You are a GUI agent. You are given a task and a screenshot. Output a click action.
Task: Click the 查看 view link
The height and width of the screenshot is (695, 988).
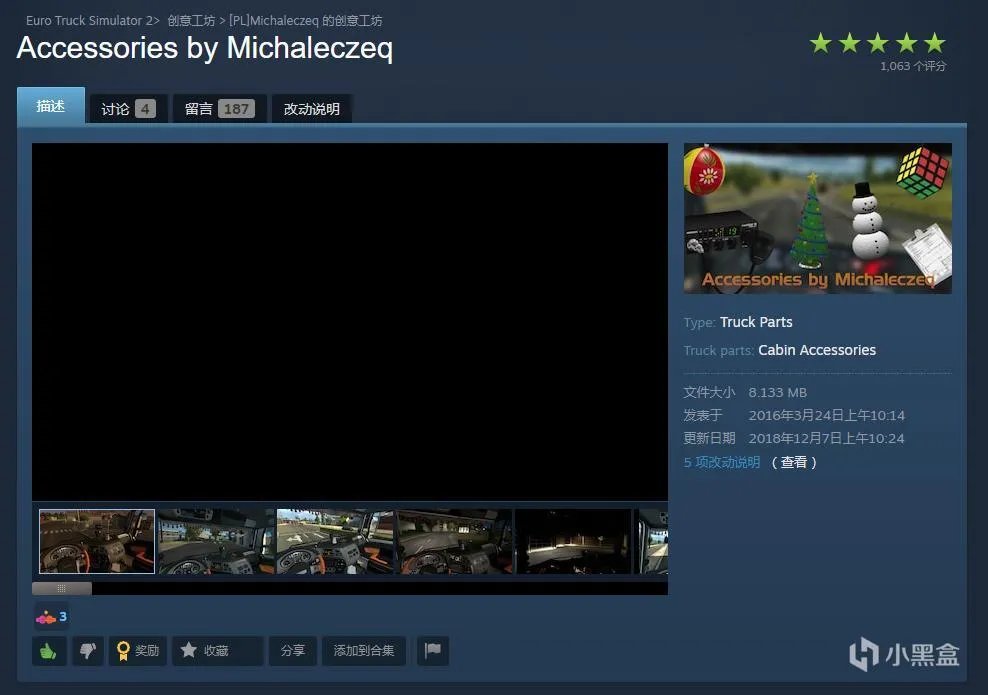[793, 462]
